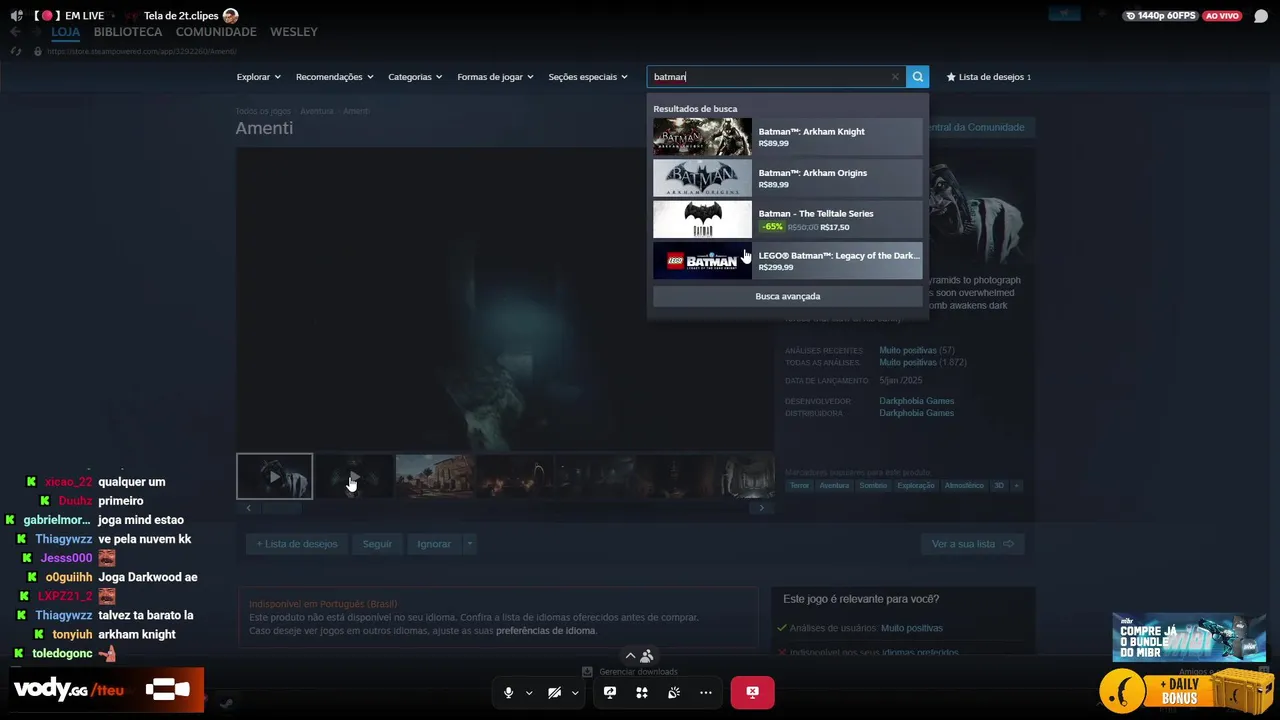Viewport: 1280px width, 720px height.
Task: Select the pyramid landscape screenshot thumbnail
Action: tap(434, 476)
